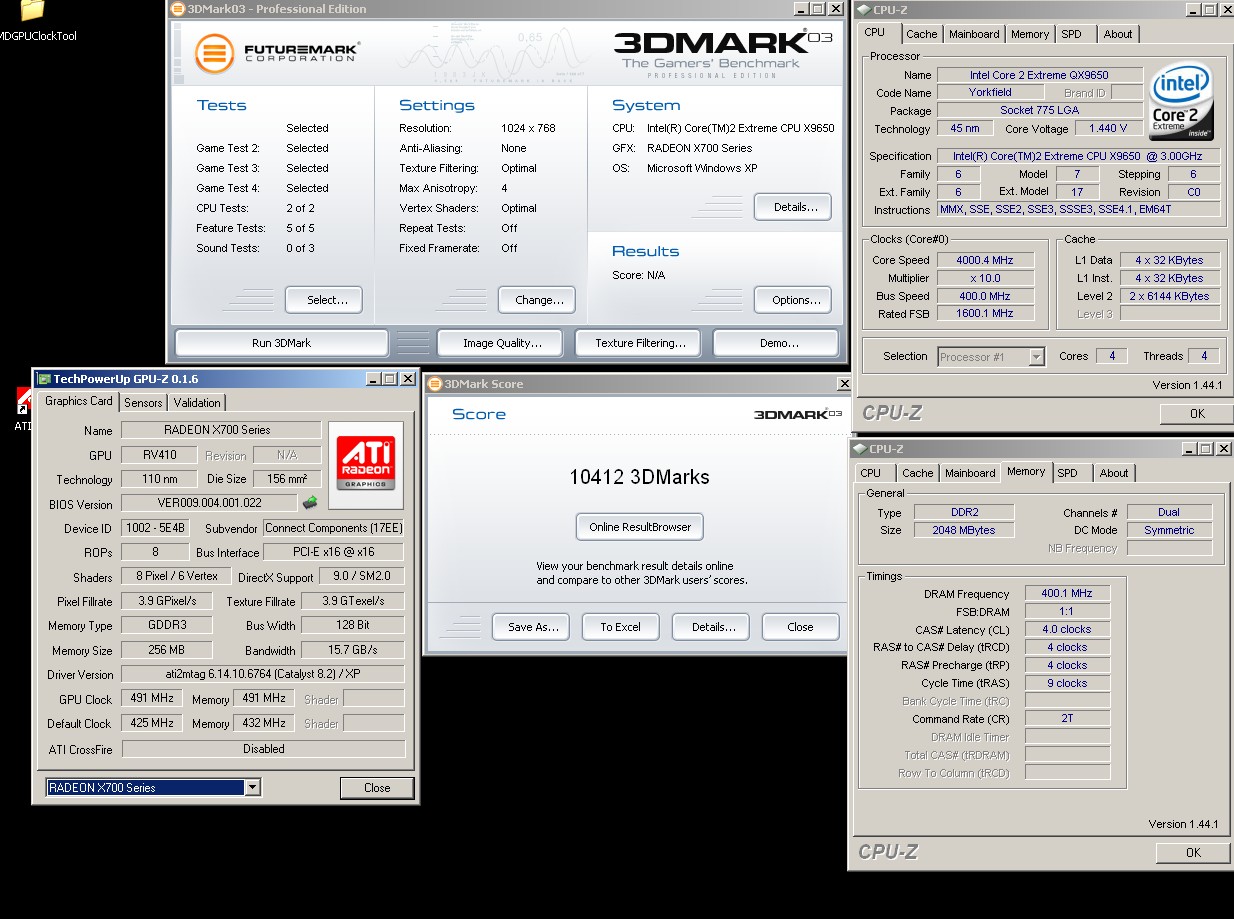The width and height of the screenshot is (1234, 919).
Task: Click Close in the 3DMark Score window
Action: [x=800, y=627]
